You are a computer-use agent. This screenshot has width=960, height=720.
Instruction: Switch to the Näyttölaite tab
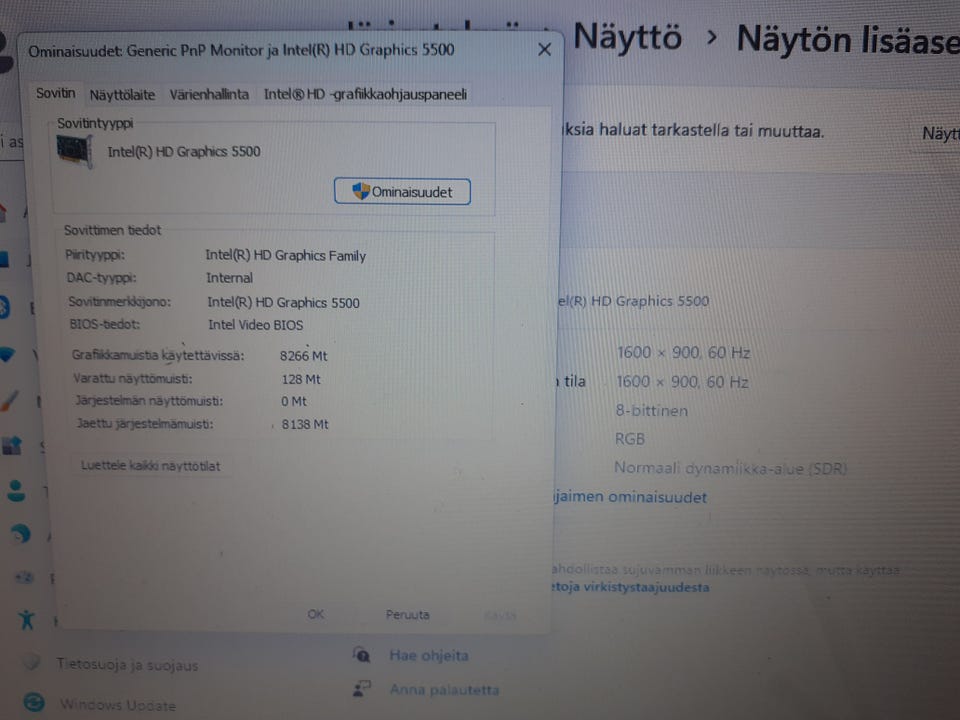click(x=122, y=95)
